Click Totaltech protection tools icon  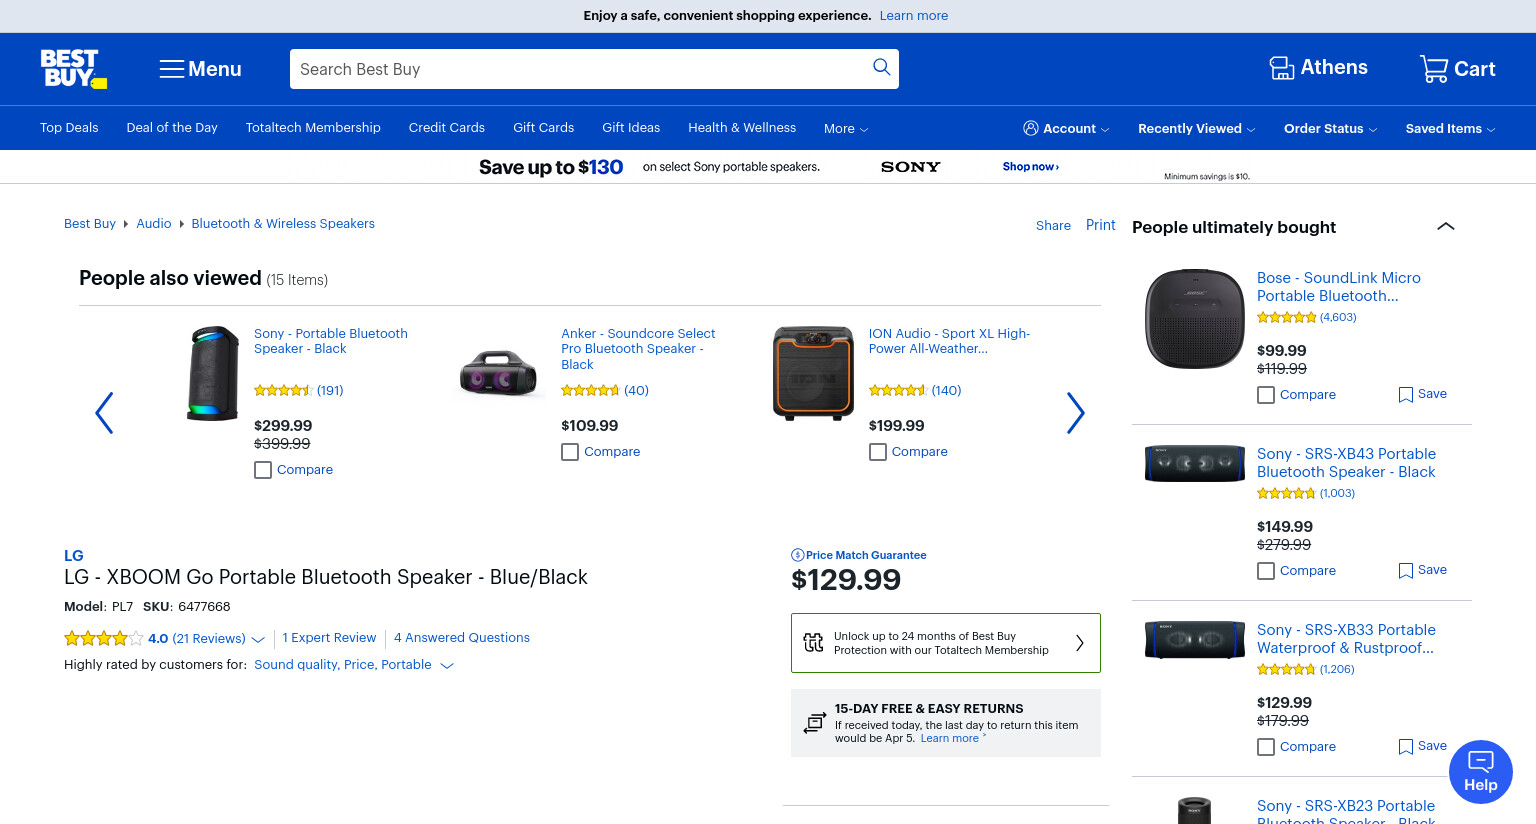pyautogui.click(x=814, y=643)
